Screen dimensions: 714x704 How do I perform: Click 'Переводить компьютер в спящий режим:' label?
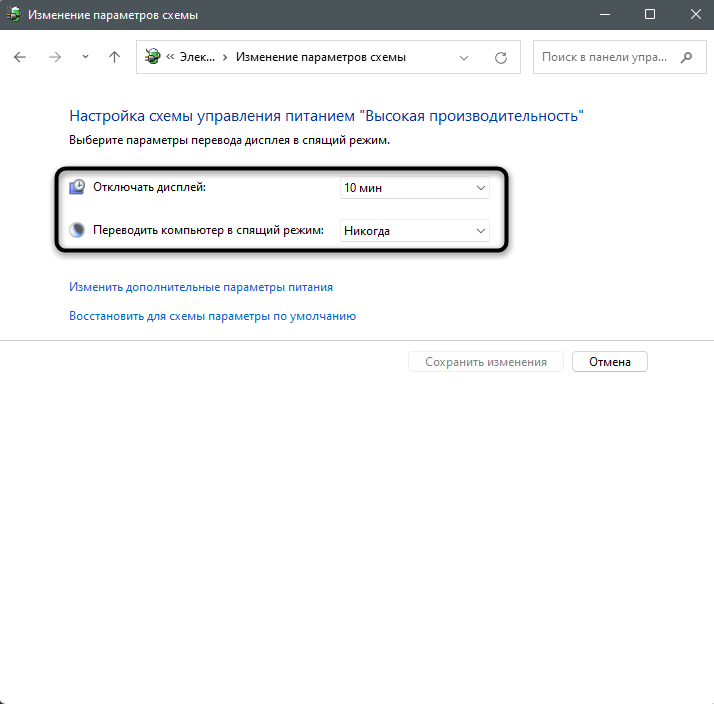[208, 230]
